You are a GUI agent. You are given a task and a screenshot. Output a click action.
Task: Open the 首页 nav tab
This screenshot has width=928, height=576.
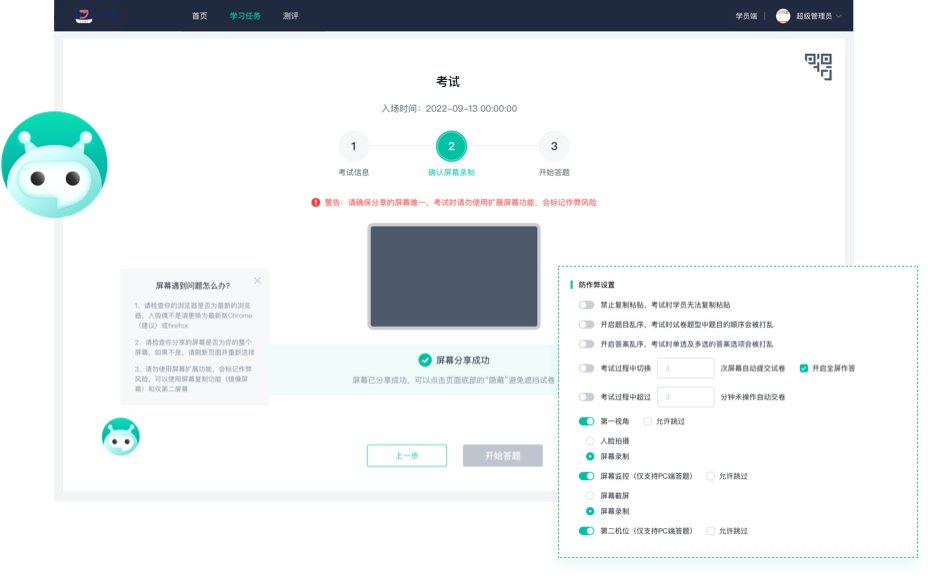[199, 16]
